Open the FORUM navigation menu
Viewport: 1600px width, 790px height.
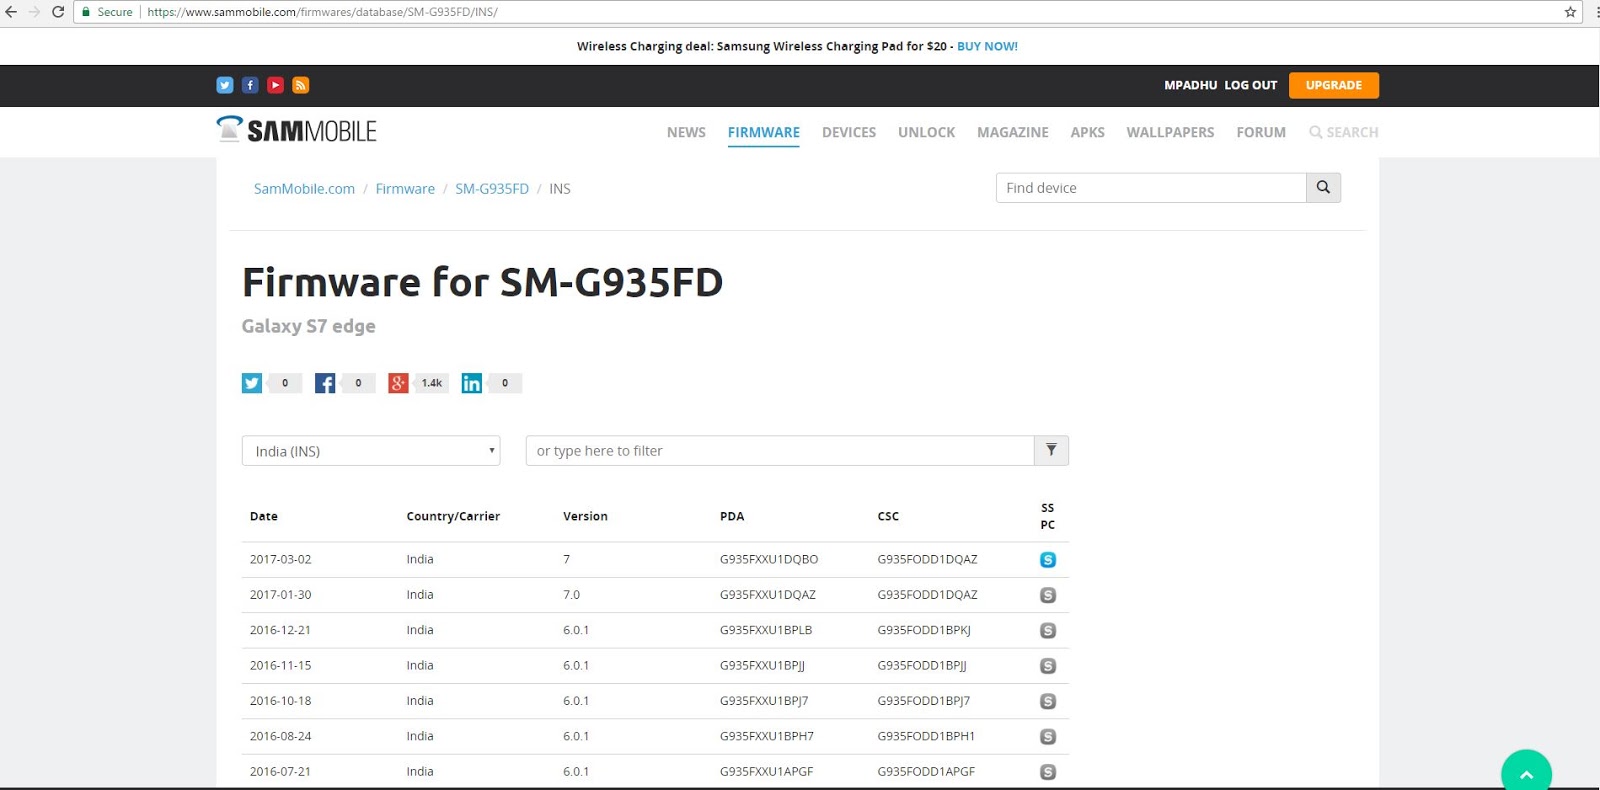point(1261,132)
